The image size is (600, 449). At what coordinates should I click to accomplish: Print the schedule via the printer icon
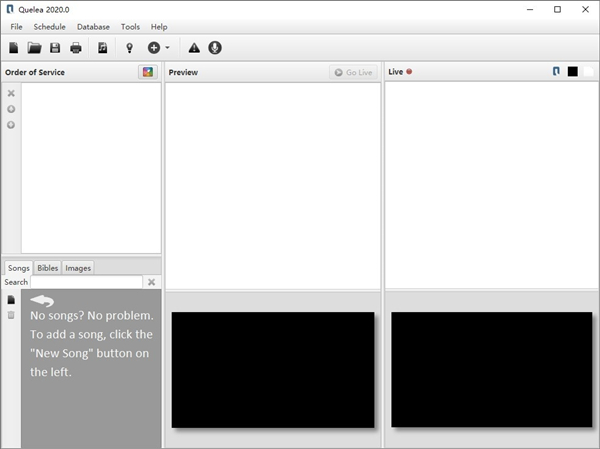coord(76,48)
